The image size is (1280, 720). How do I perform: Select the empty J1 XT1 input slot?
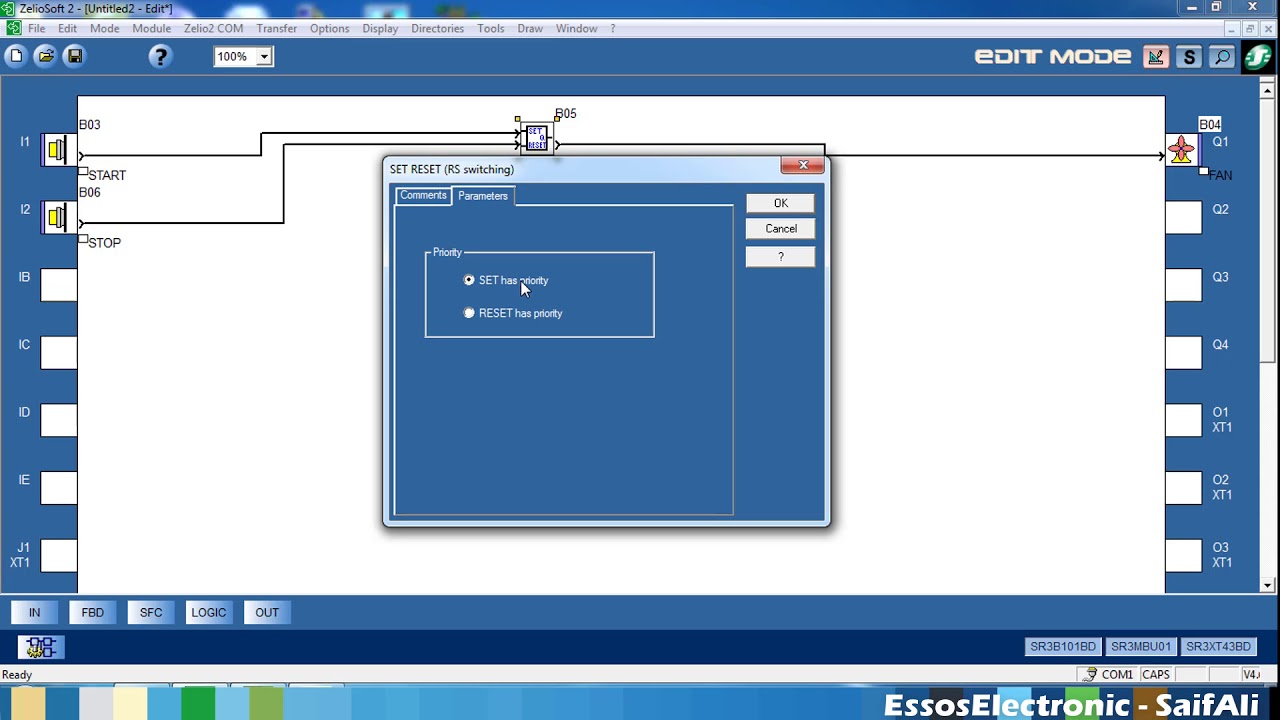(58, 555)
